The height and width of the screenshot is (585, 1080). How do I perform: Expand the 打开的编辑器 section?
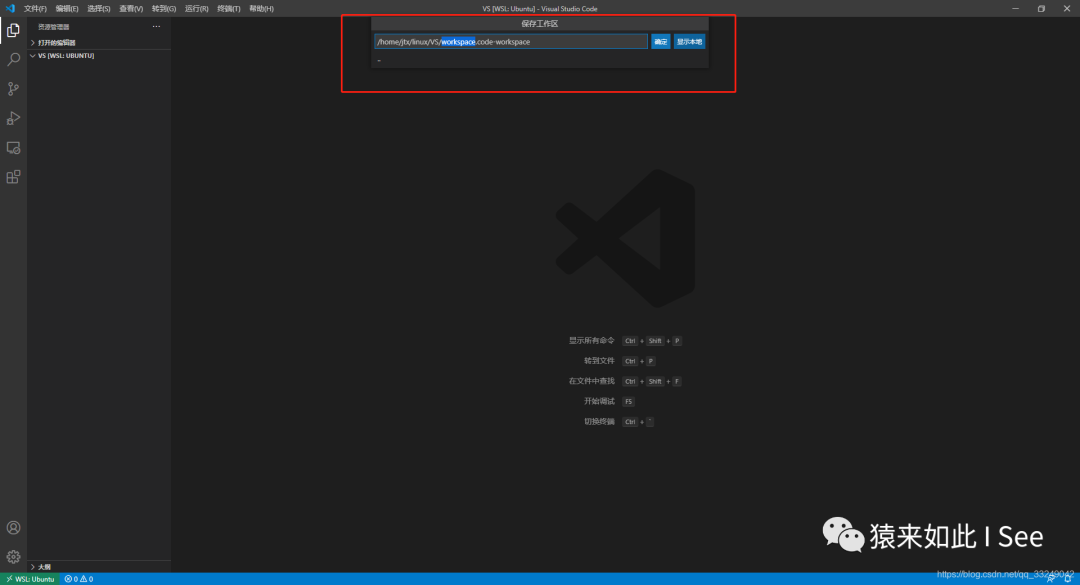pos(98,43)
